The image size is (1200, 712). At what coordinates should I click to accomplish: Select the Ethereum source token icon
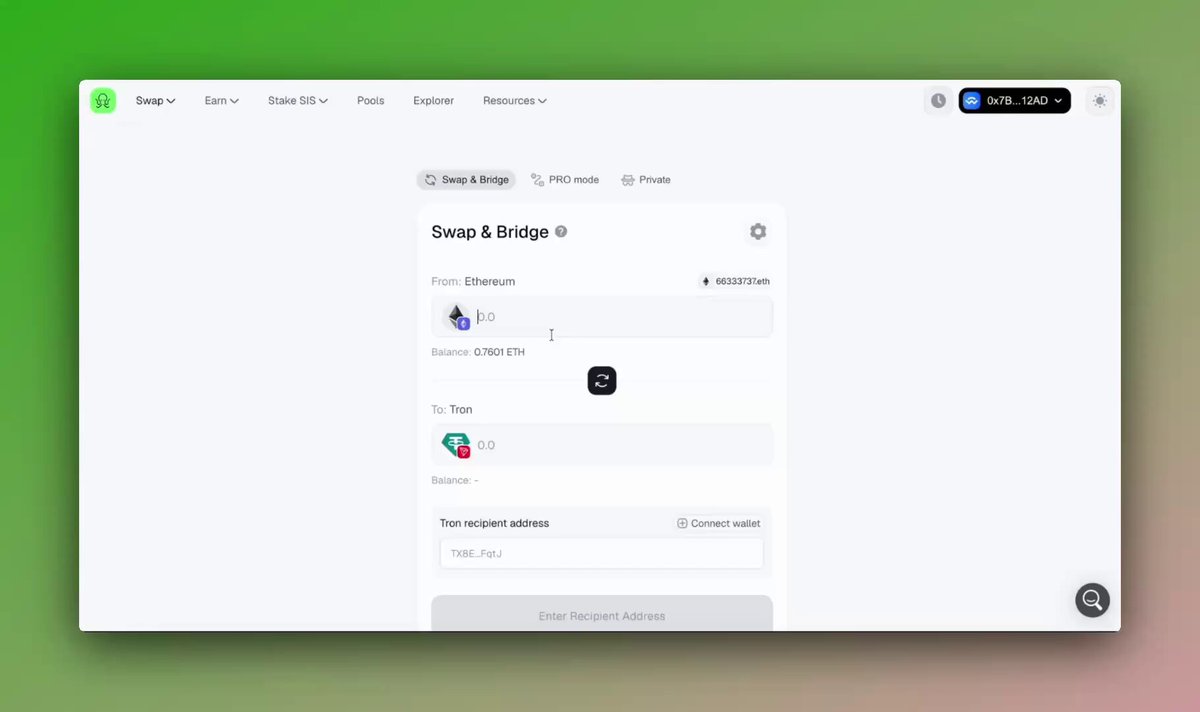(457, 317)
